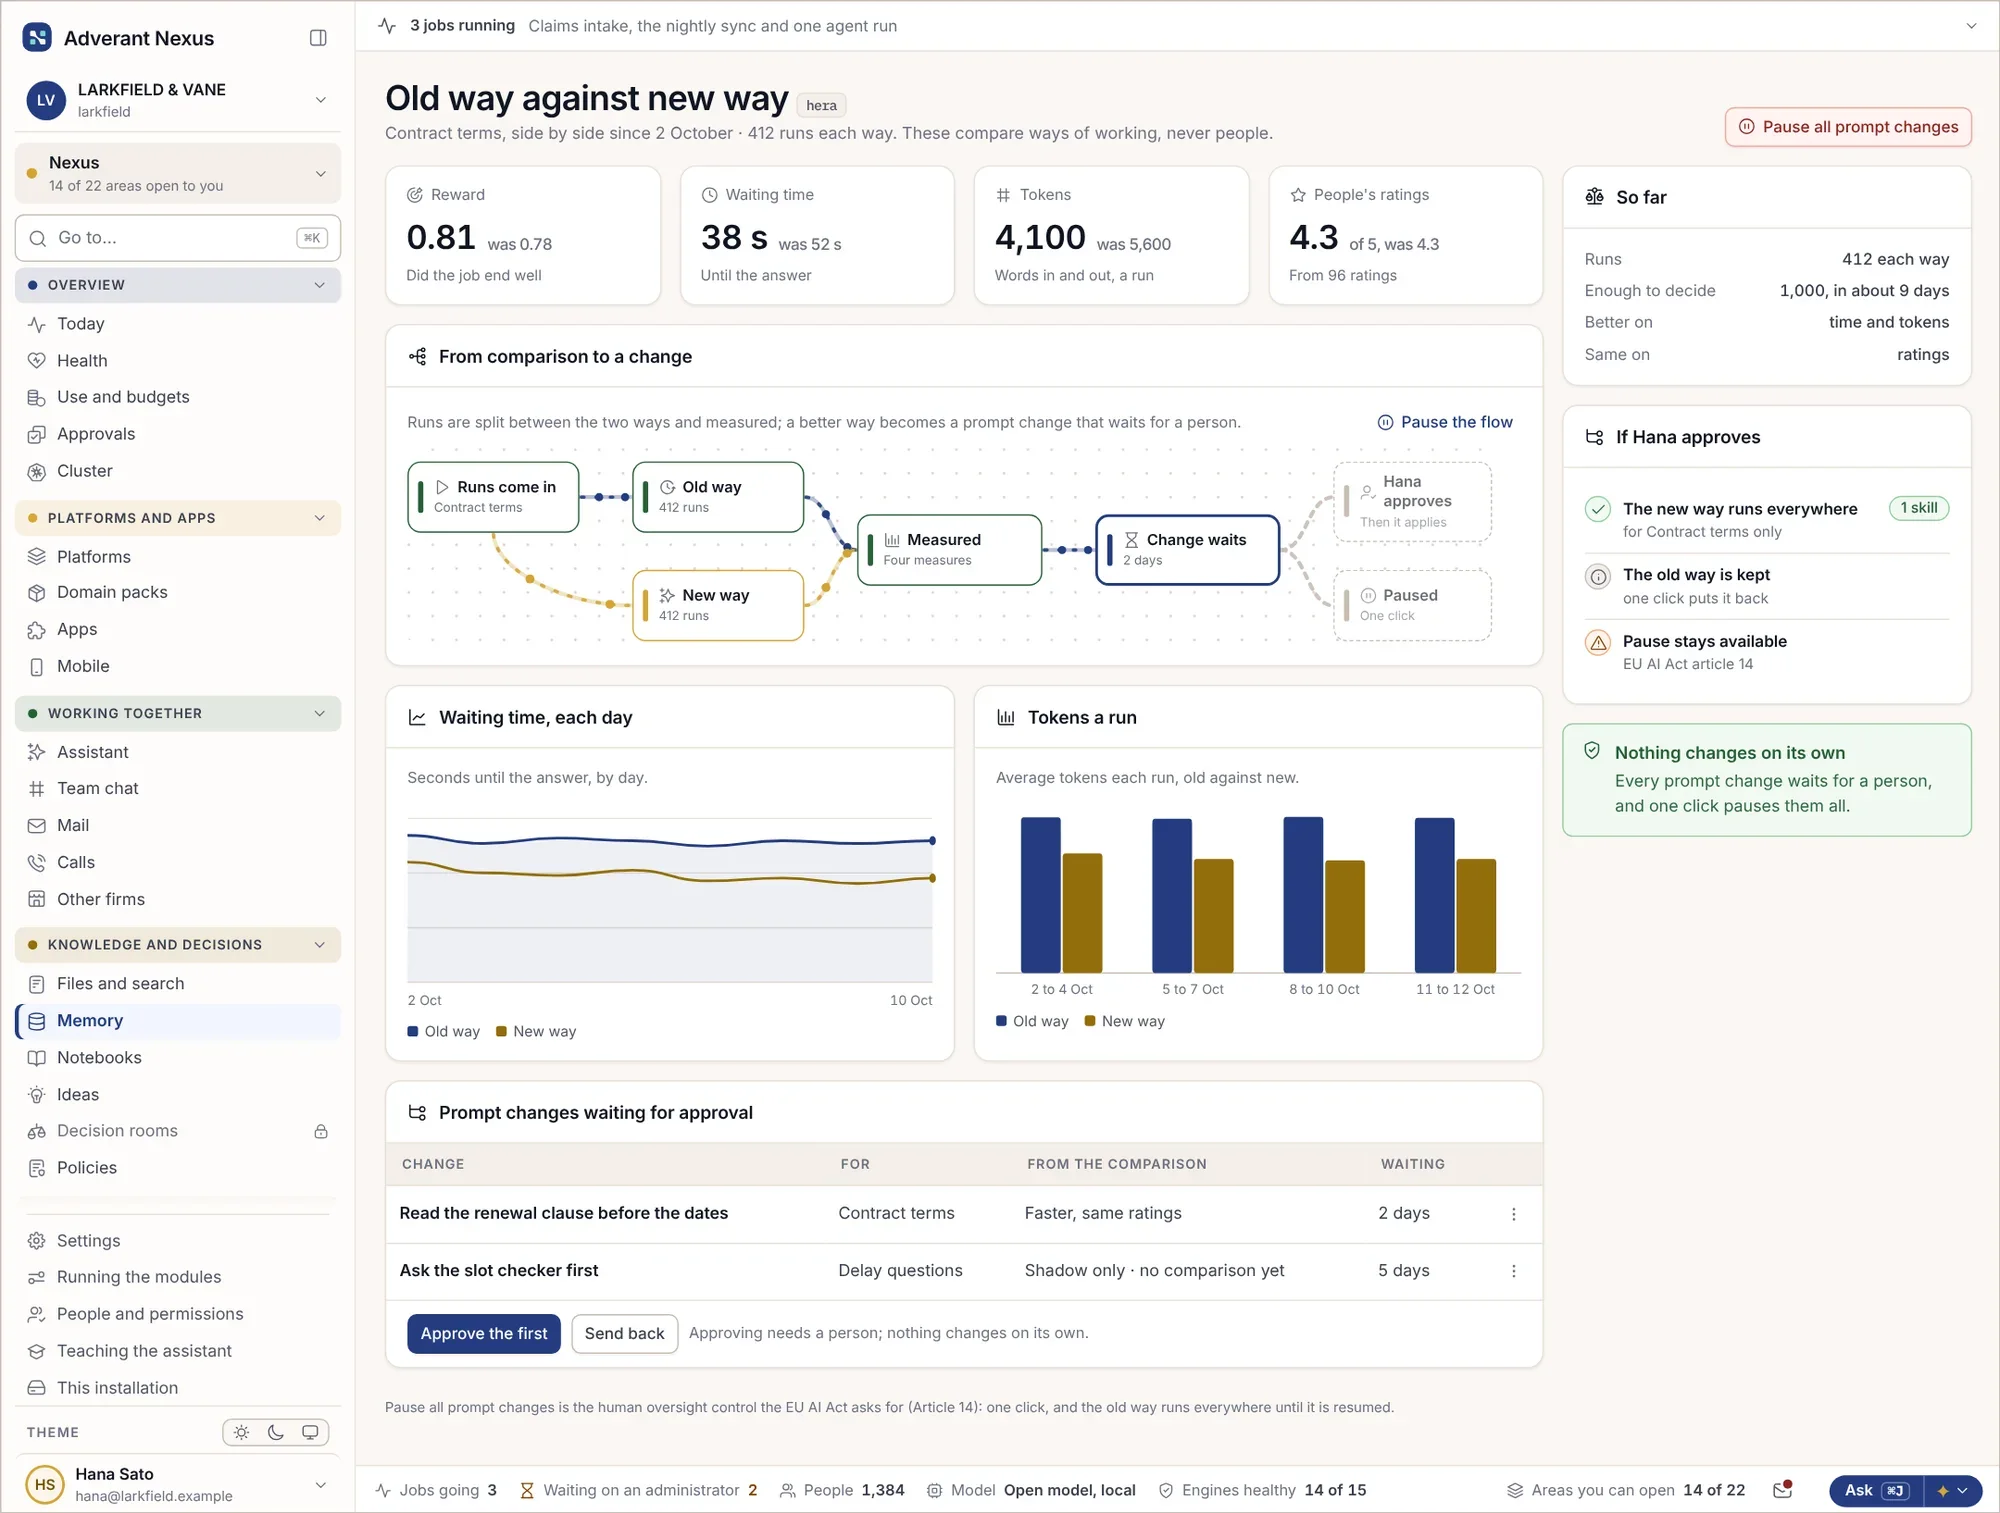Image resolution: width=2000 pixels, height=1513 pixels.
Task: Click Pause all prompt changes button
Action: (x=1848, y=127)
